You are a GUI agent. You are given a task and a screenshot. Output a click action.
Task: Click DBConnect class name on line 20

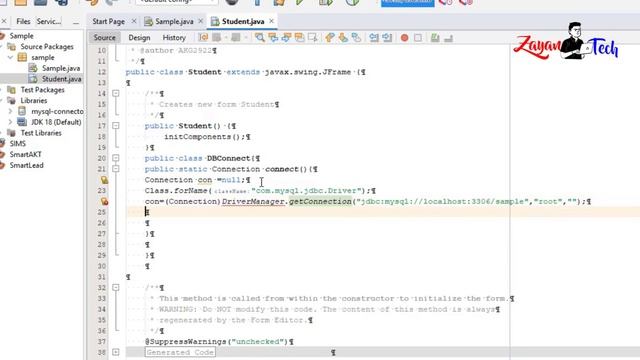coord(229,158)
